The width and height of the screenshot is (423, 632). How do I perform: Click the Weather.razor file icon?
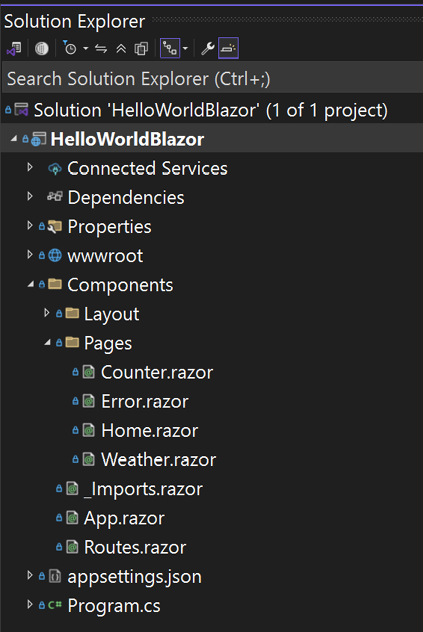point(89,459)
